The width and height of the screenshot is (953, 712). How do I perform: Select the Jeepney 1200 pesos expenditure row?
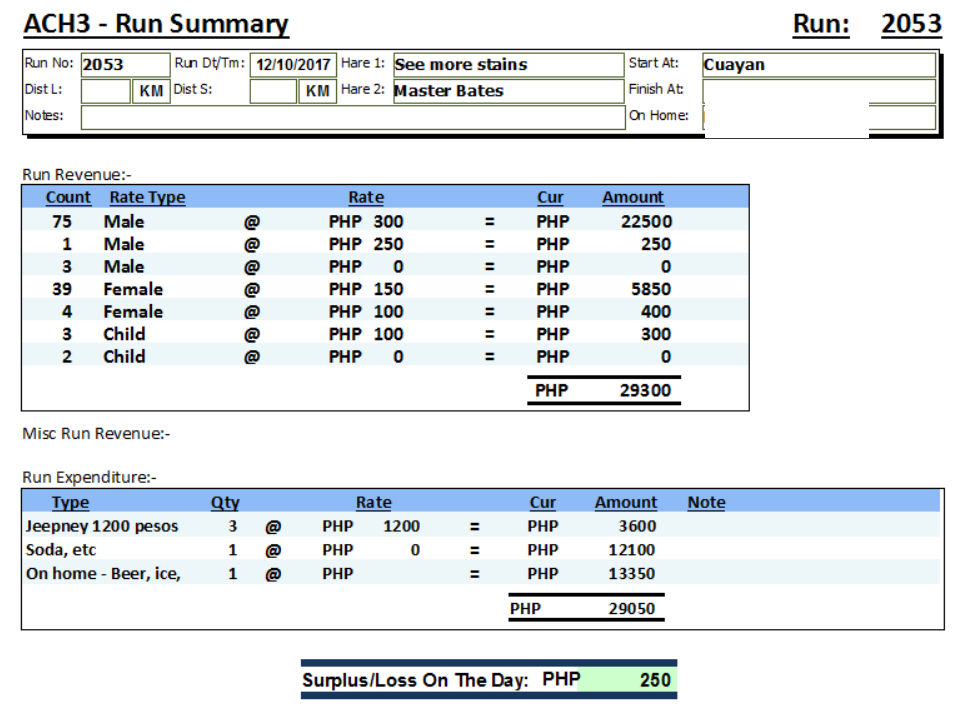click(102, 526)
